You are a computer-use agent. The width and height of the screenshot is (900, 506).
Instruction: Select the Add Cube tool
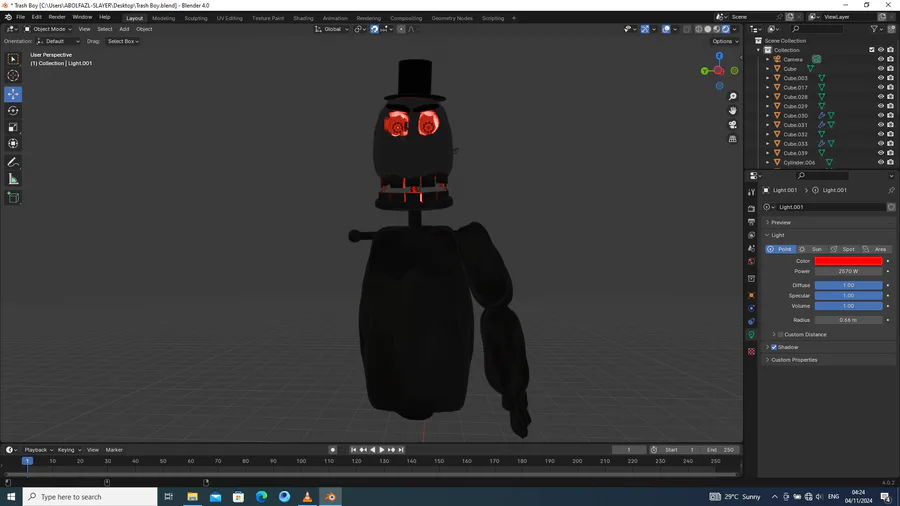tap(13, 198)
